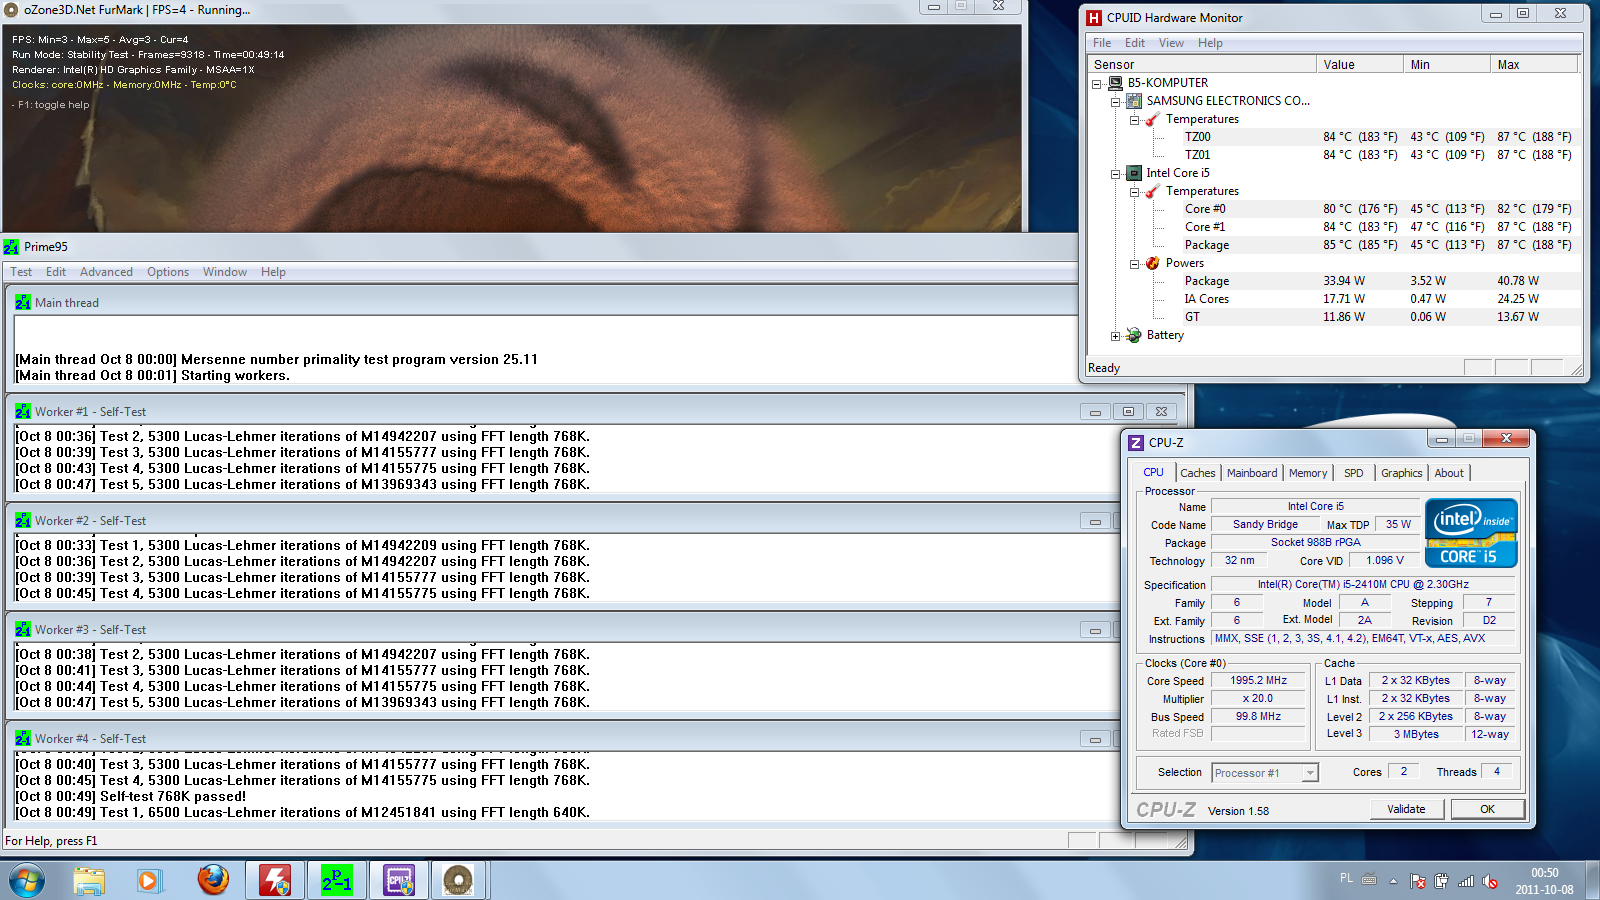
Task: Show hidden tray icons arrow
Action: (x=1393, y=881)
